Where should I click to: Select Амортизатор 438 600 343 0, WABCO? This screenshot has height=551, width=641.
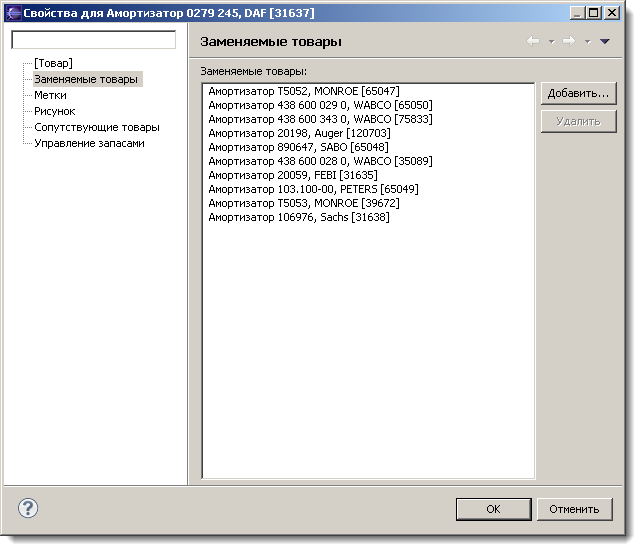tap(320, 119)
